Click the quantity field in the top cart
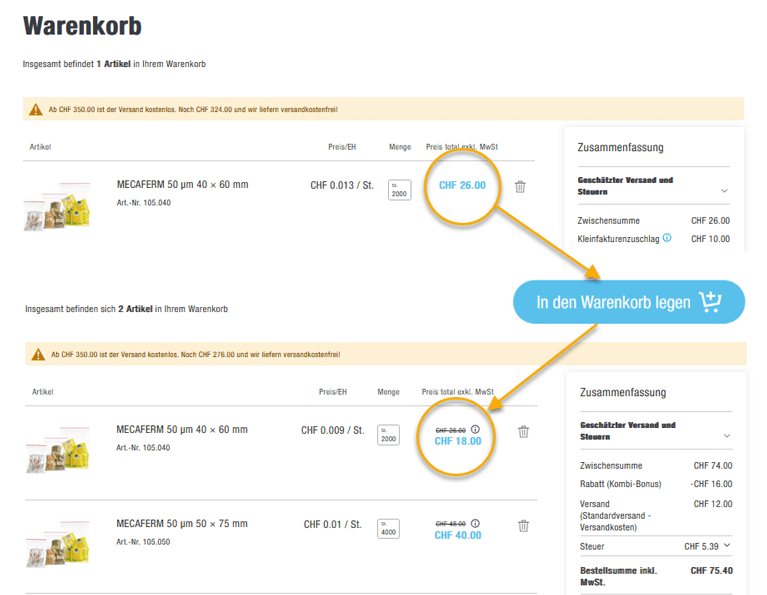The width and height of the screenshot is (767, 595). click(x=399, y=190)
